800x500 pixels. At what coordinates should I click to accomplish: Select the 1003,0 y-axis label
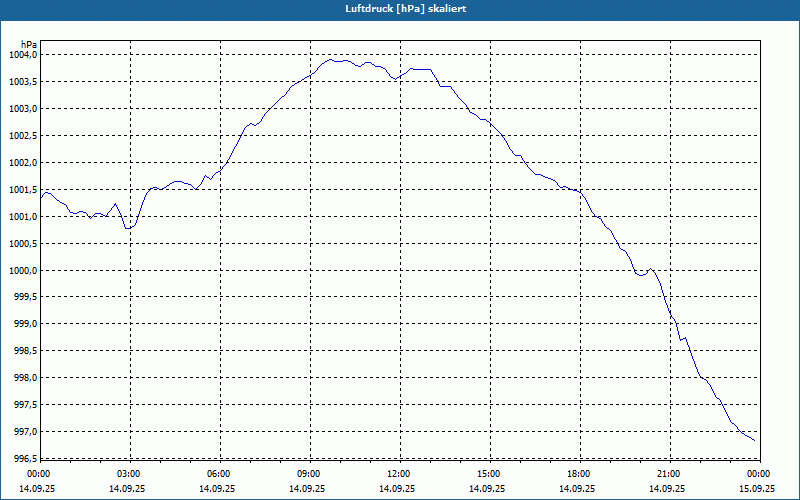[23, 109]
